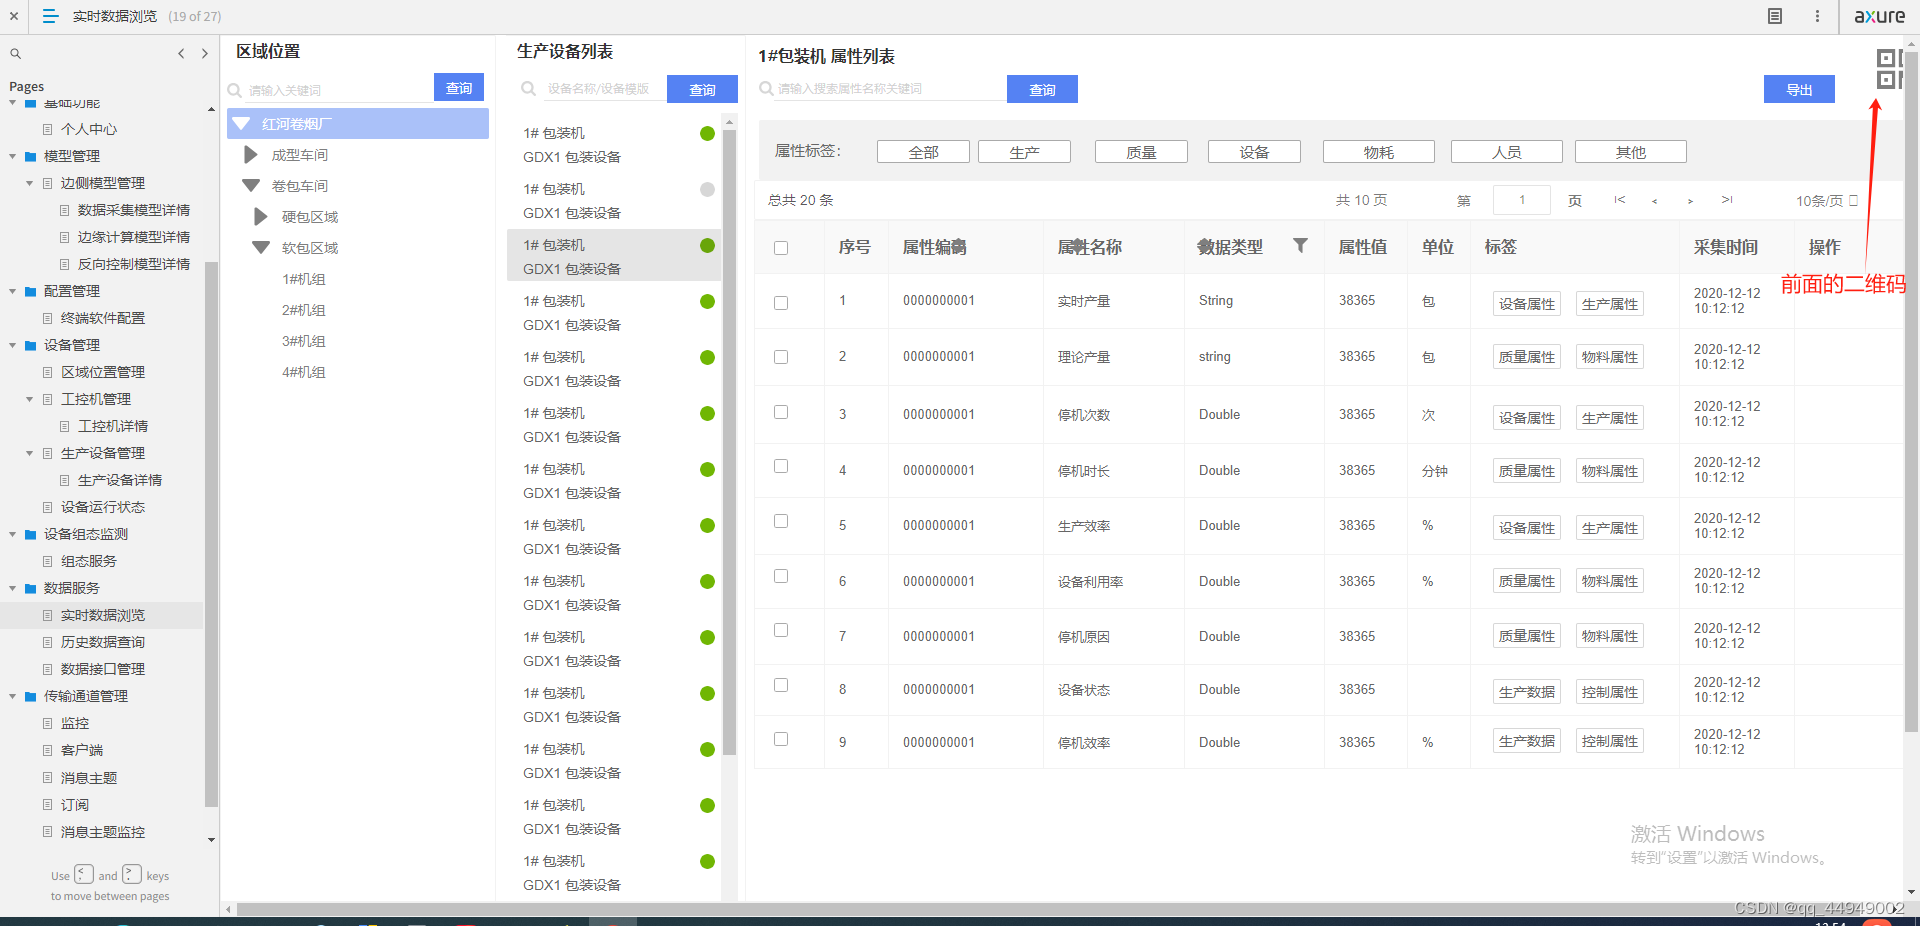Collapse the 边侧模型管理 arrow

[x=30, y=183]
